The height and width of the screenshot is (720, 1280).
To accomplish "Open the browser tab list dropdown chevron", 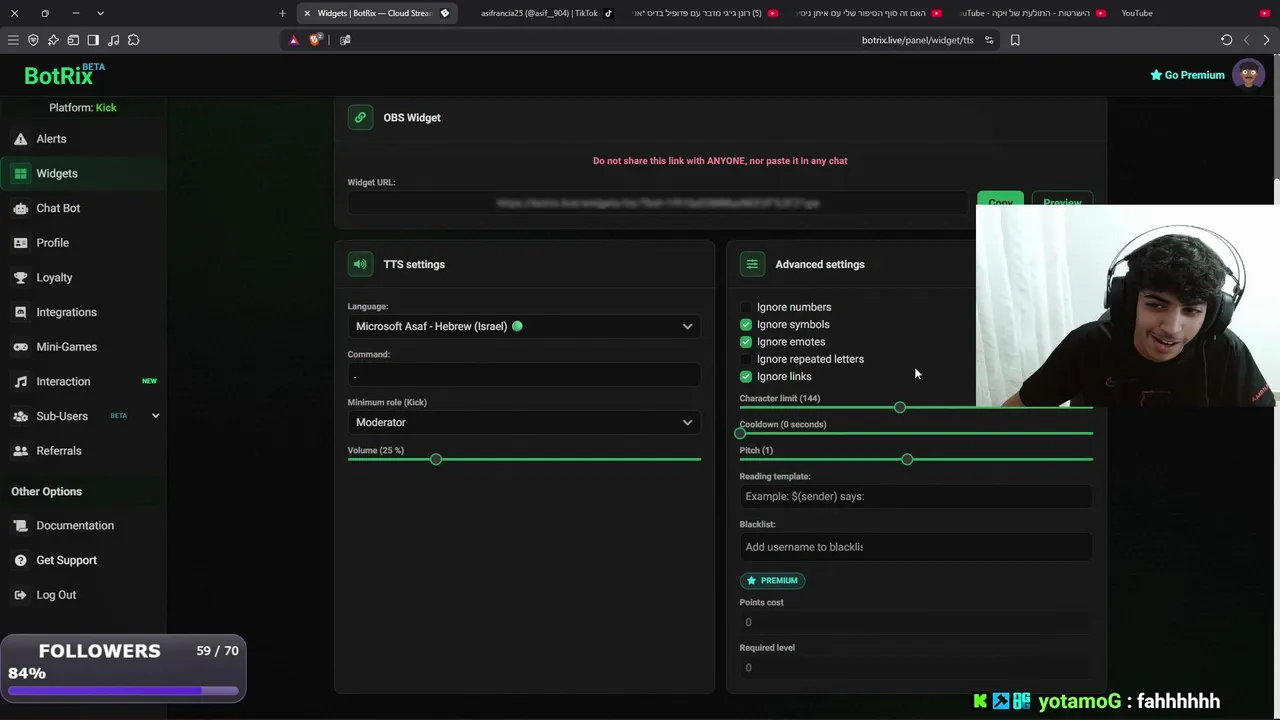I will (x=100, y=13).
